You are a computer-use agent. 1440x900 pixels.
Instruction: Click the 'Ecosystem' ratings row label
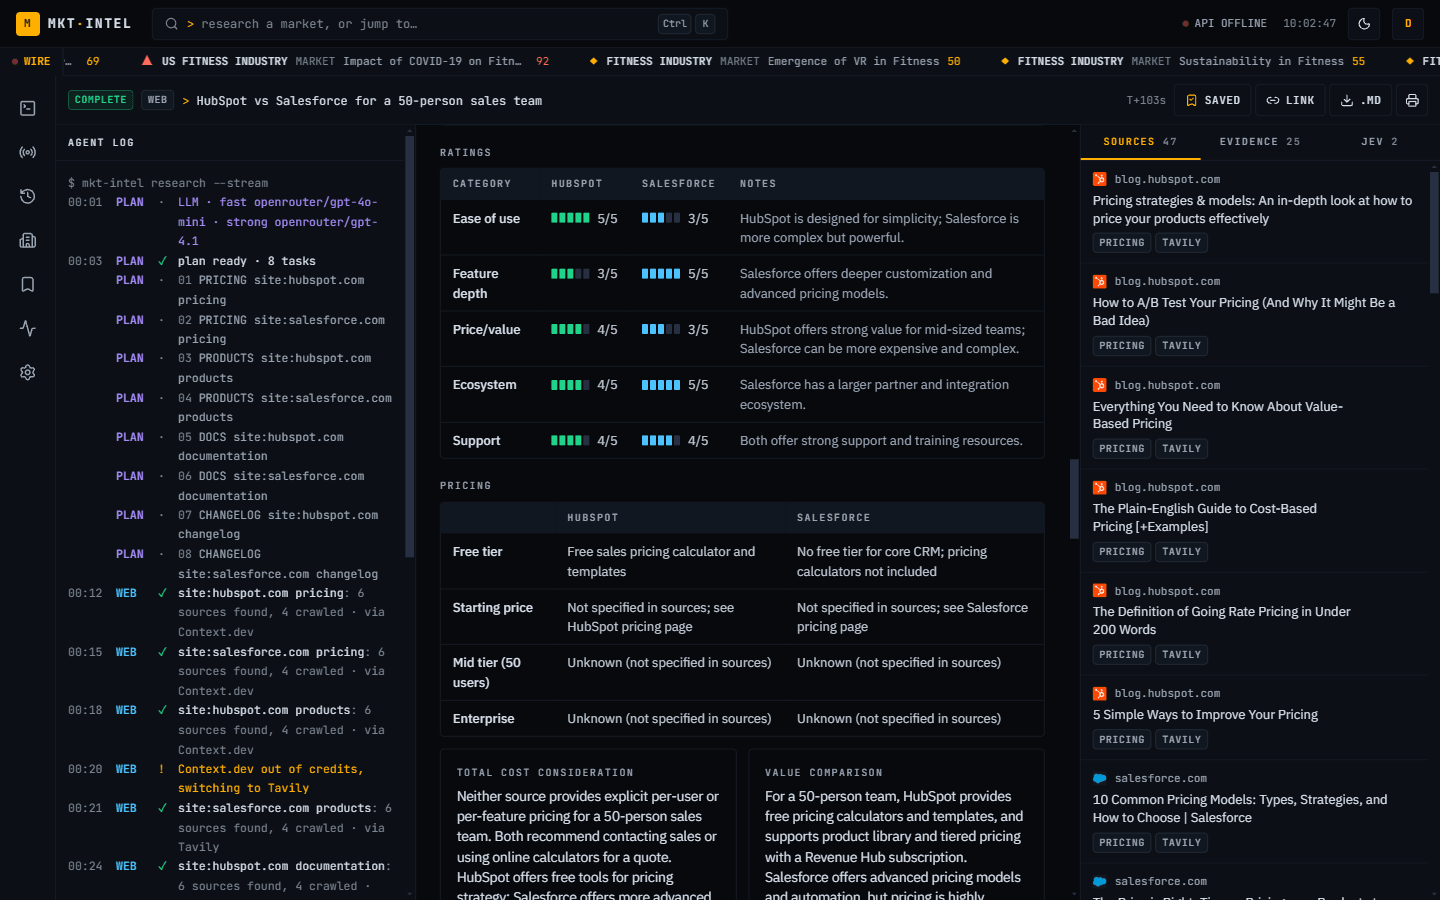tap(485, 385)
